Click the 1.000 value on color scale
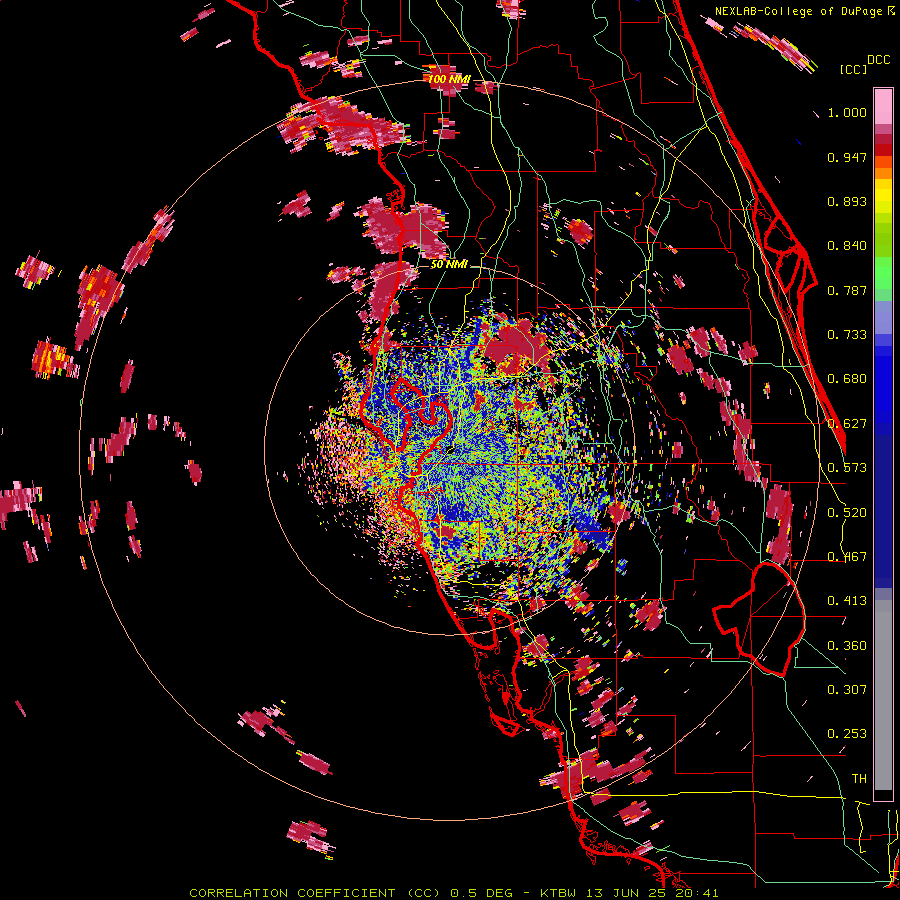The height and width of the screenshot is (900, 900). [847, 112]
